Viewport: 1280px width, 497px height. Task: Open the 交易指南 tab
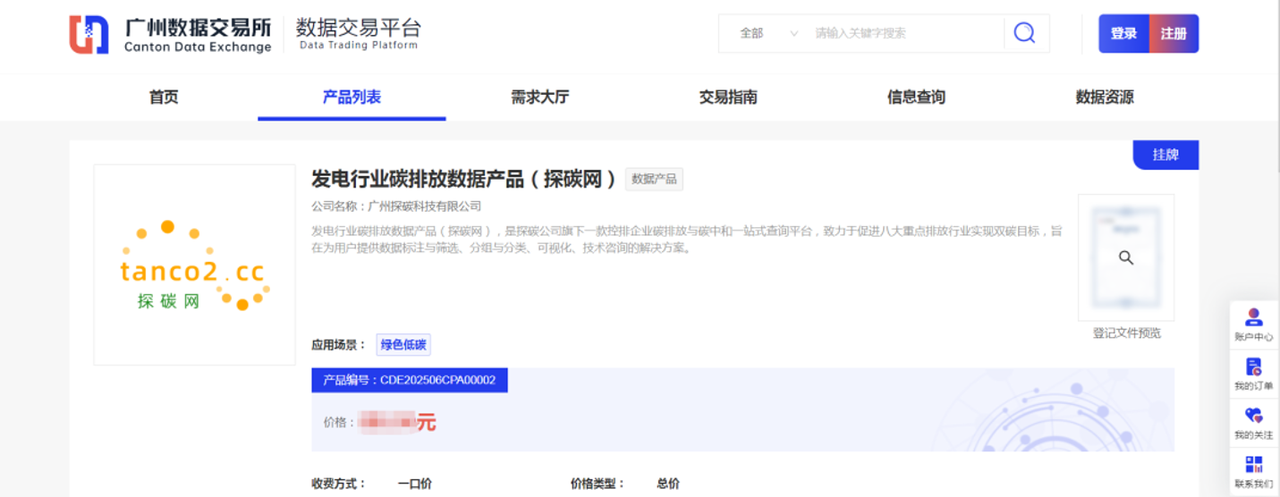pyautogui.click(x=728, y=97)
